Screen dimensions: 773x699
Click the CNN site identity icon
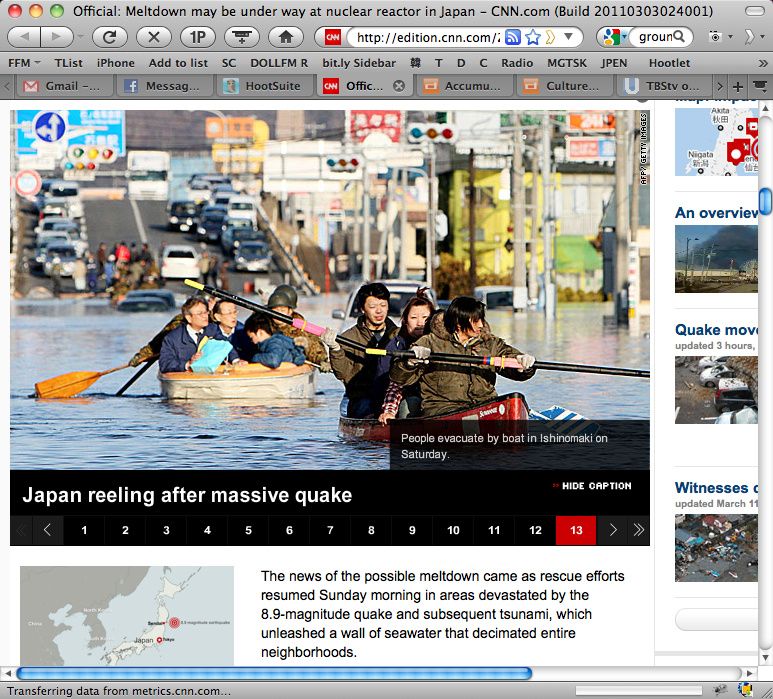click(x=333, y=37)
